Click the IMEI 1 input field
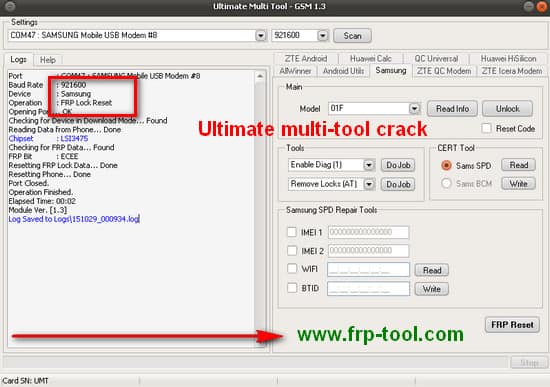 point(368,232)
